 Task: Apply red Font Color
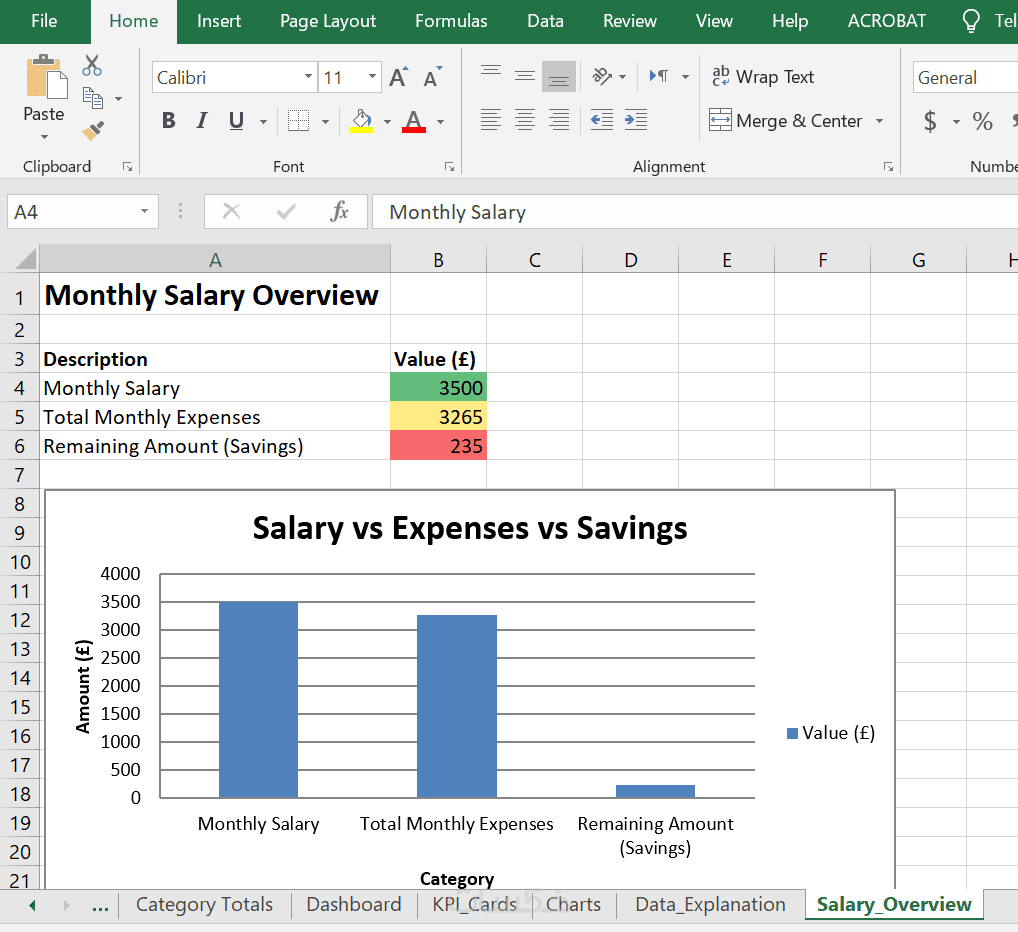pos(414,121)
